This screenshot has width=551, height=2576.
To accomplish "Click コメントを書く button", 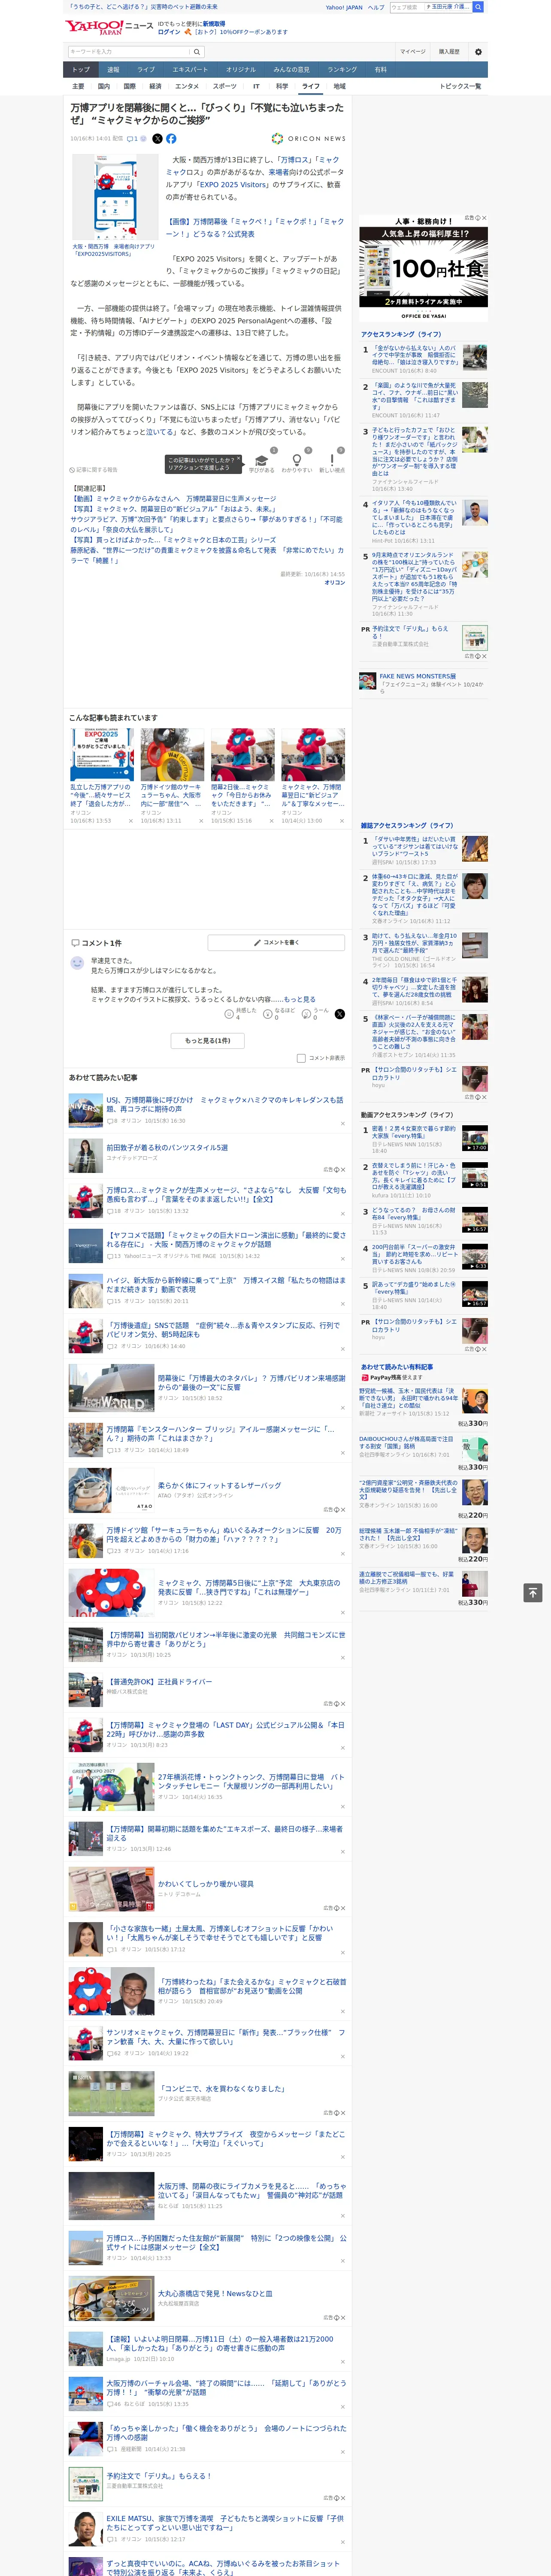I will pos(276,942).
